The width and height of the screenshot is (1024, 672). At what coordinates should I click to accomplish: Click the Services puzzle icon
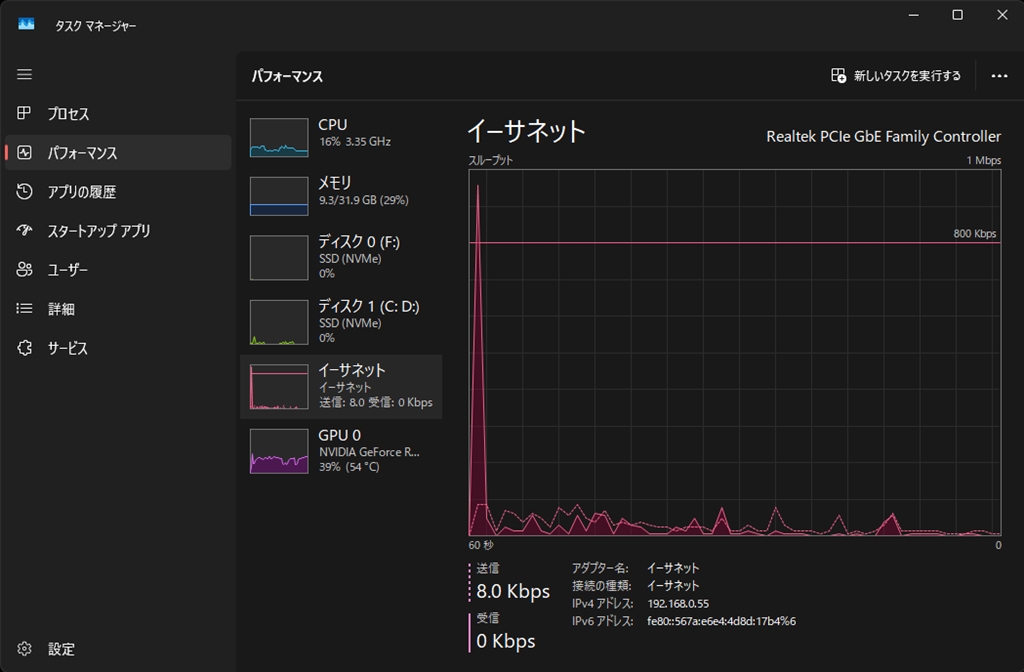pyautogui.click(x=25, y=348)
